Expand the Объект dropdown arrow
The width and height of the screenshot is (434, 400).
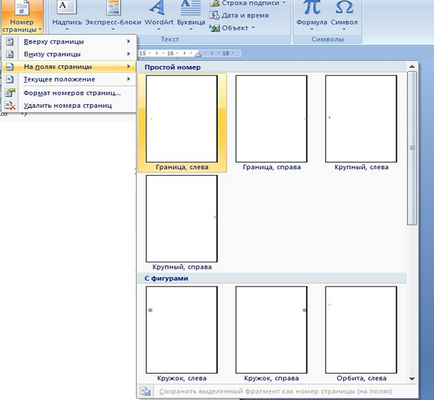pos(253,28)
